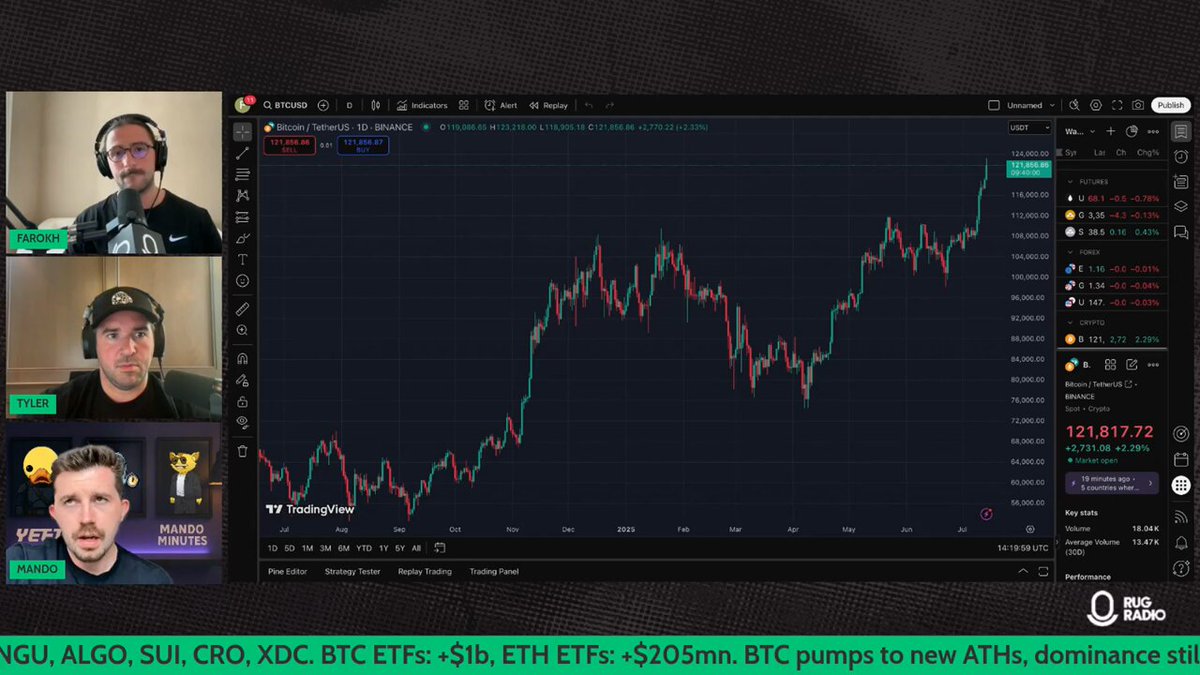Open the go to date calendar icon
Viewport: 1200px width, 675px height.
[x=439, y=548]
